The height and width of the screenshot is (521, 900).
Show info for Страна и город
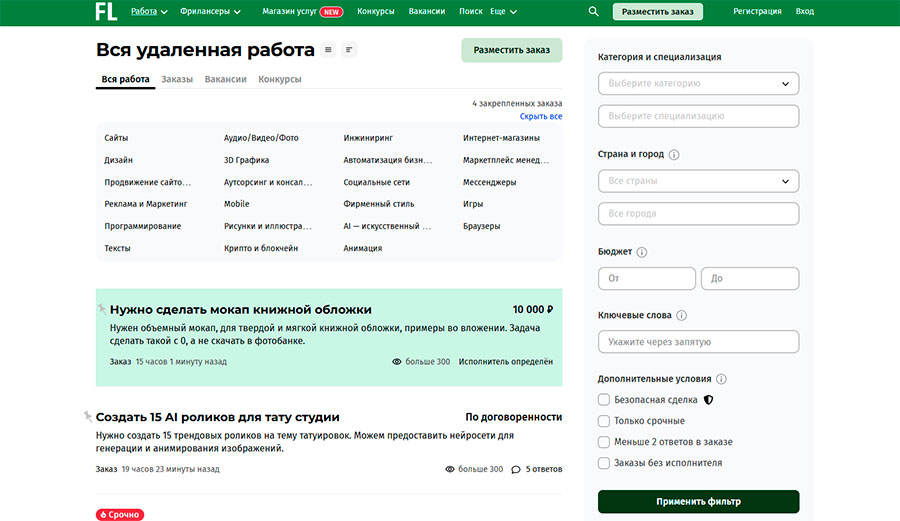674,154
